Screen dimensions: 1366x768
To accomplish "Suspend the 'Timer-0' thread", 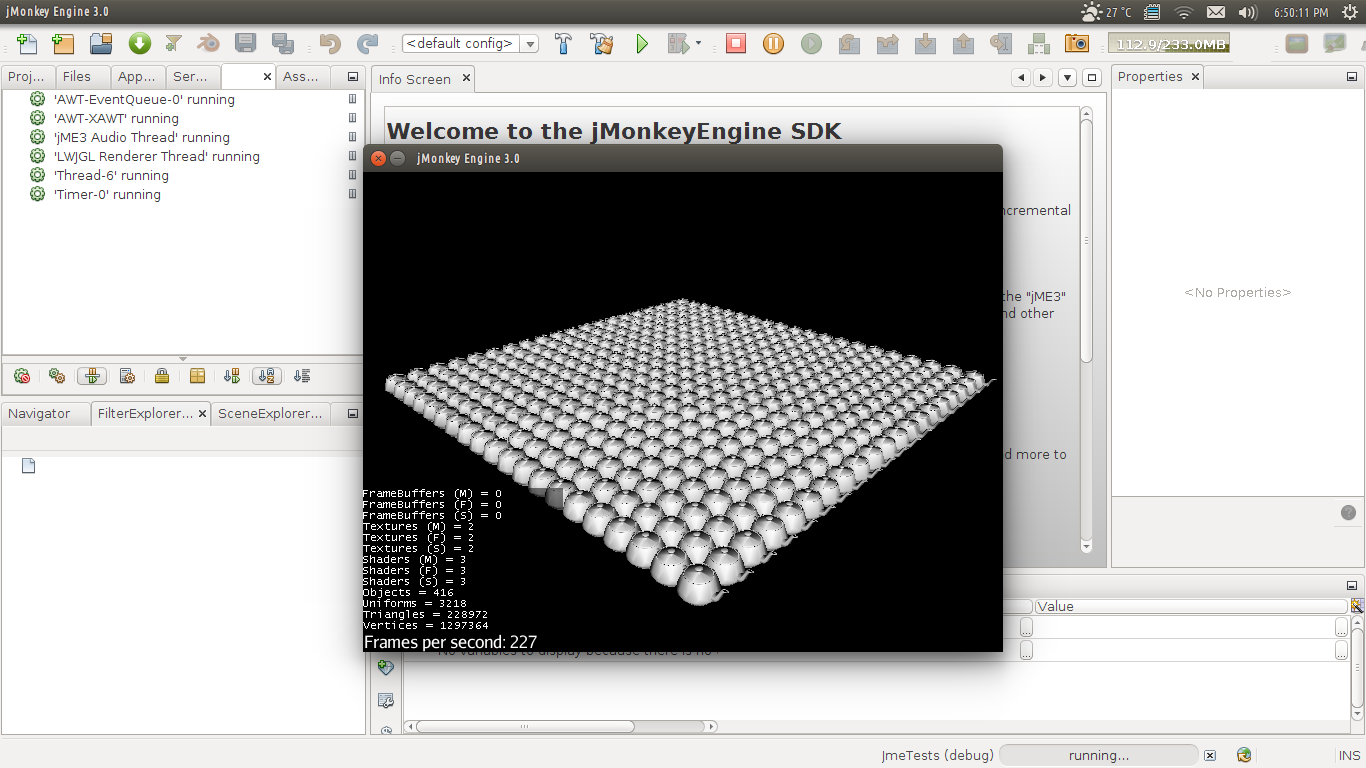I will click(352, 194).
